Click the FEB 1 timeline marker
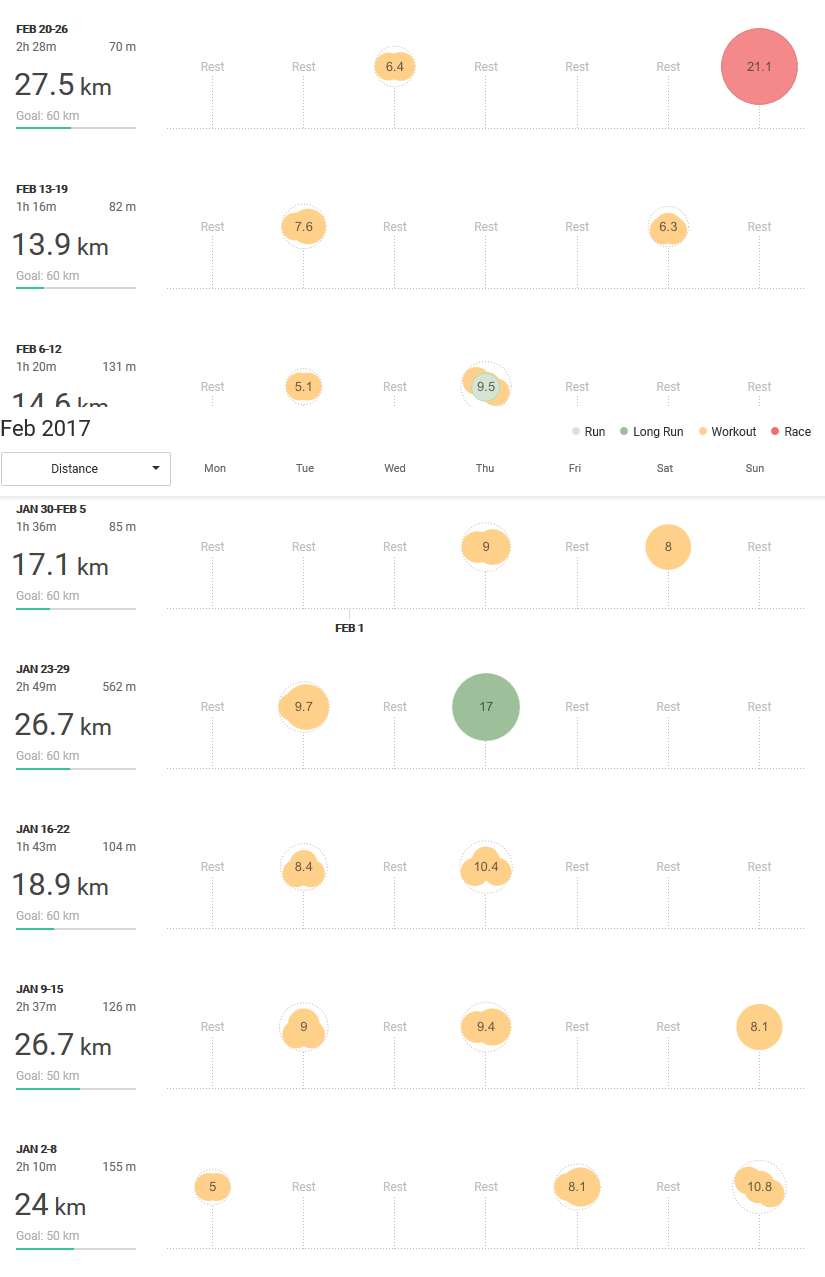Image resolution: width=825 pixels, height=1277 pixels. (349, 628)
